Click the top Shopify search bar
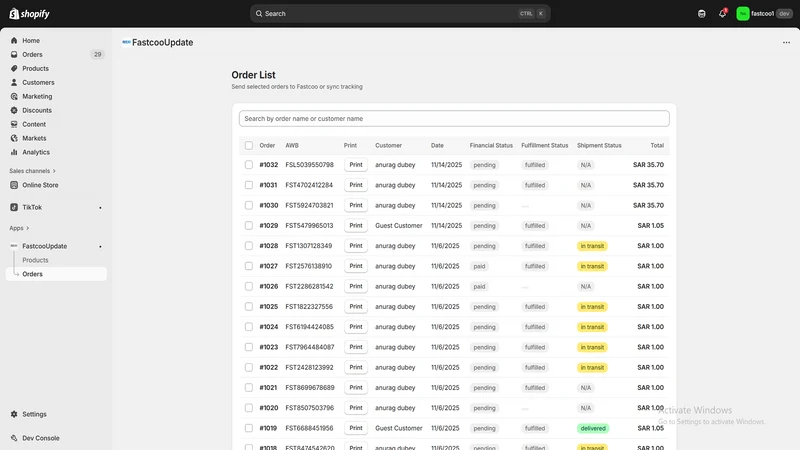800x450 pixels. (400, 14)
